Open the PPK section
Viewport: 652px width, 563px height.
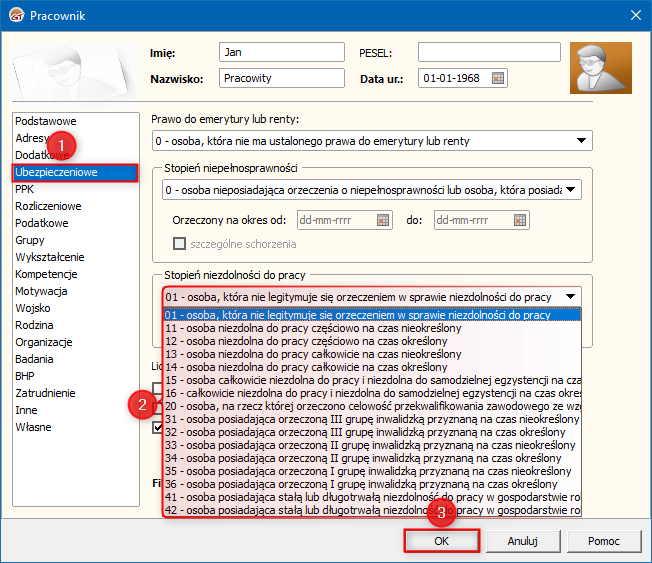[75, 189]
